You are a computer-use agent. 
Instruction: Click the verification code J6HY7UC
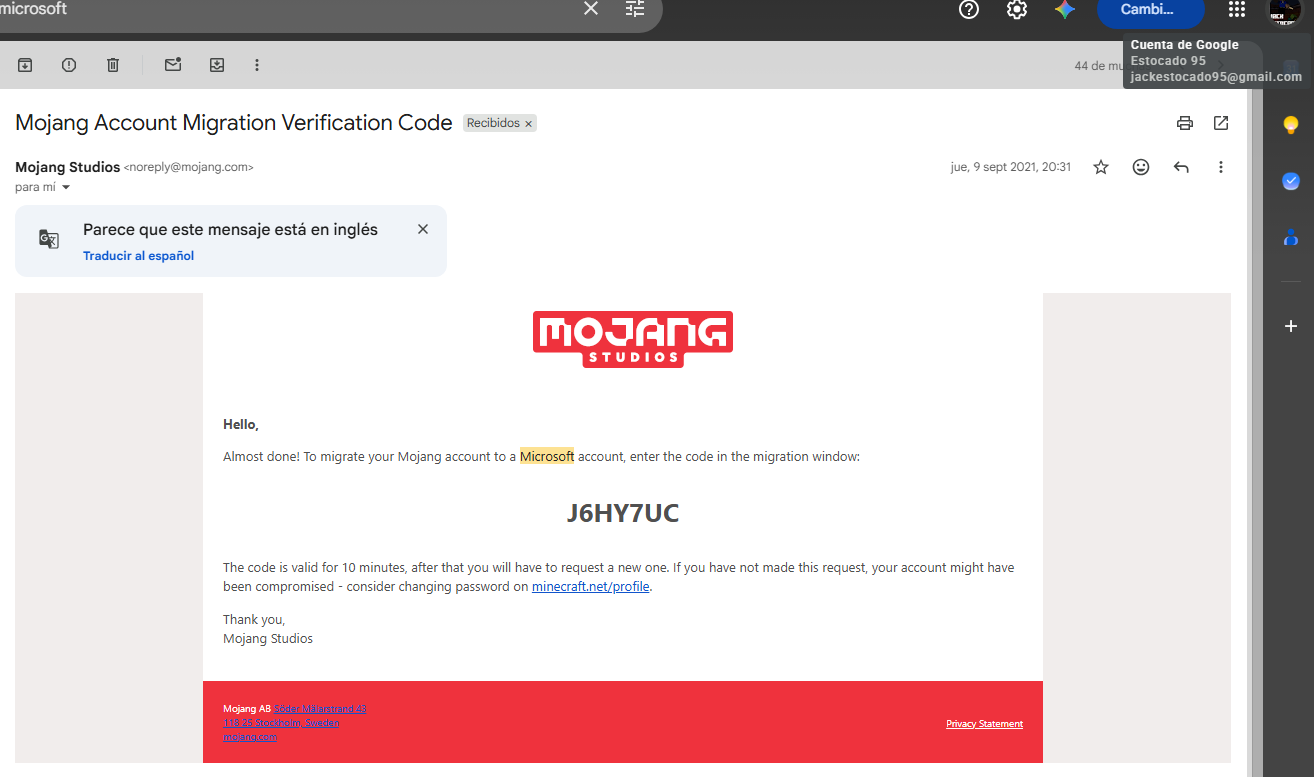coord(623,514)
